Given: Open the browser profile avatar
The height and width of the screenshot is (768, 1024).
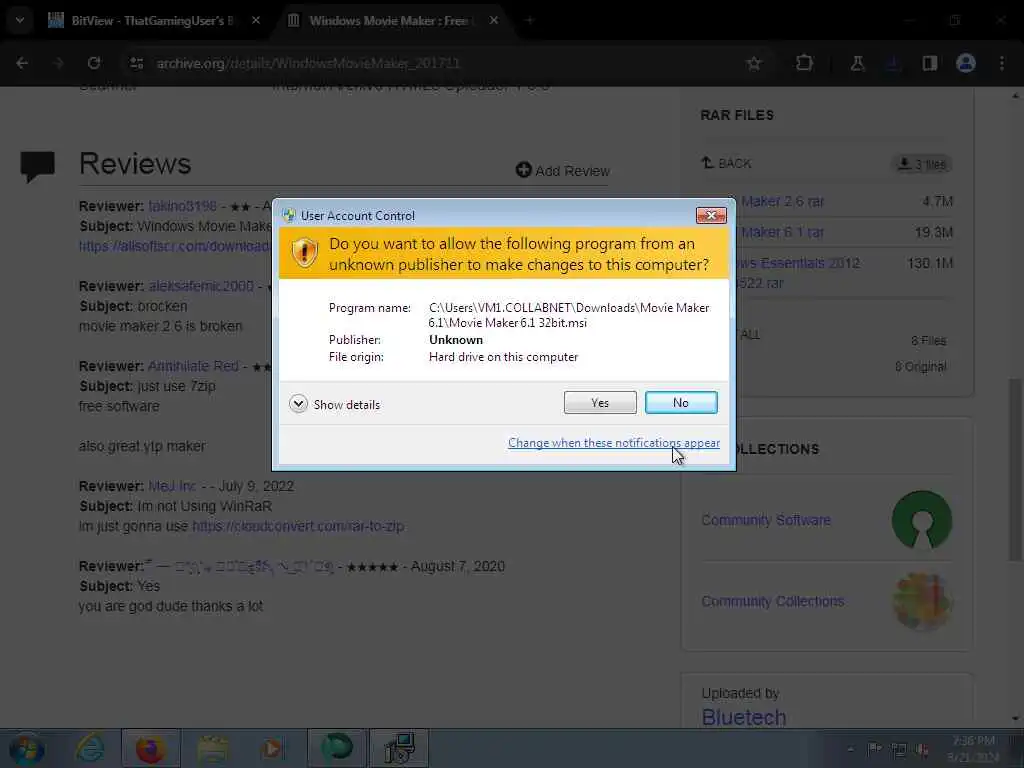Looking at the screenshot, I should [966, 63].
